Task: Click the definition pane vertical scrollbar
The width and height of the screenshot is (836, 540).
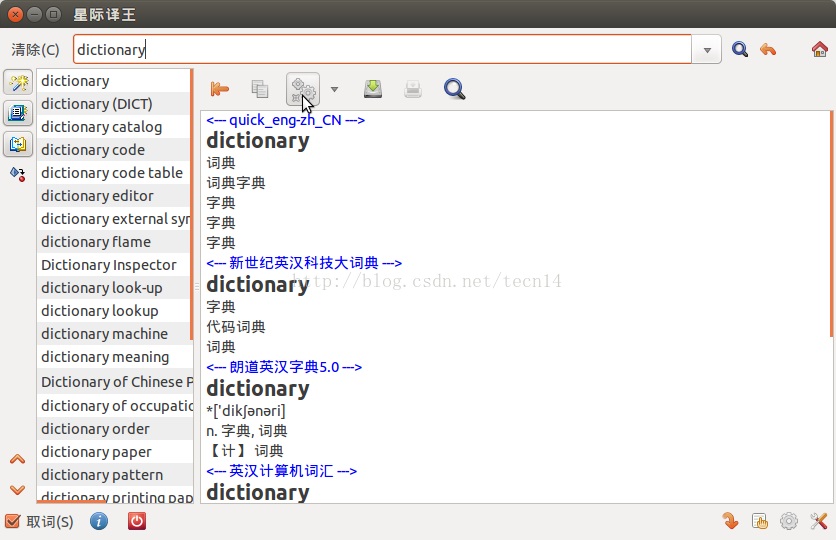Action: (831, 224)
